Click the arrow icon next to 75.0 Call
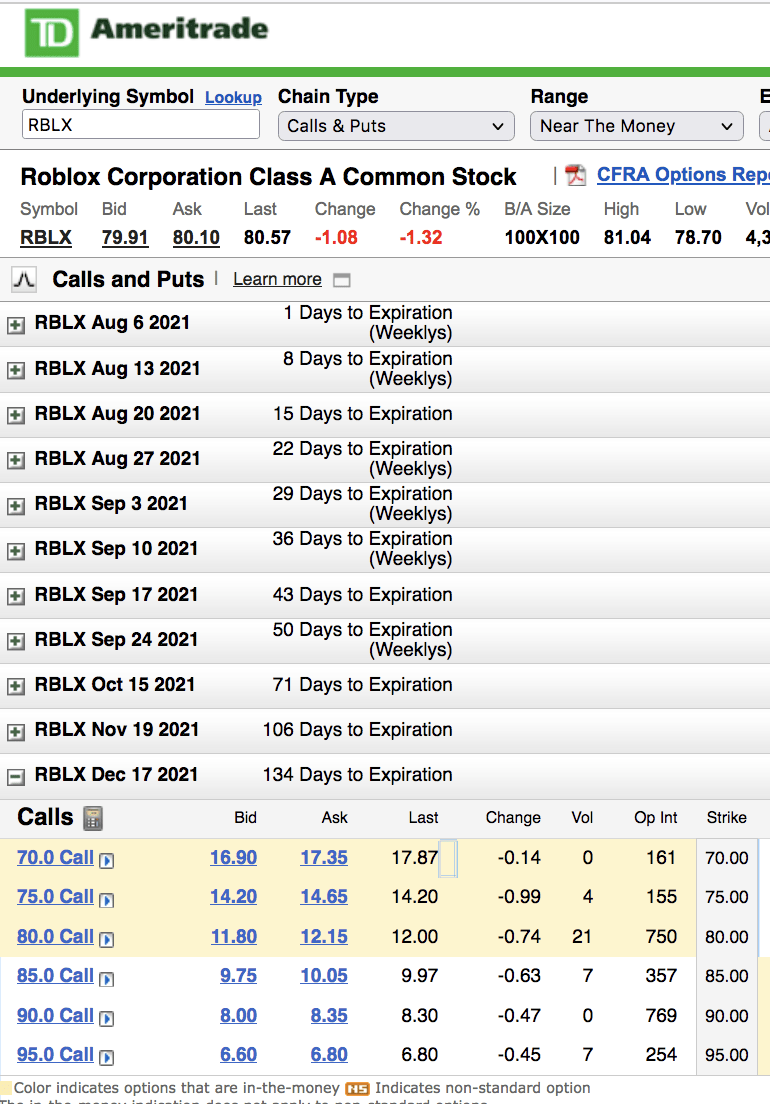This screenshot has height=1104, width=770. click(x=106, y=900)
